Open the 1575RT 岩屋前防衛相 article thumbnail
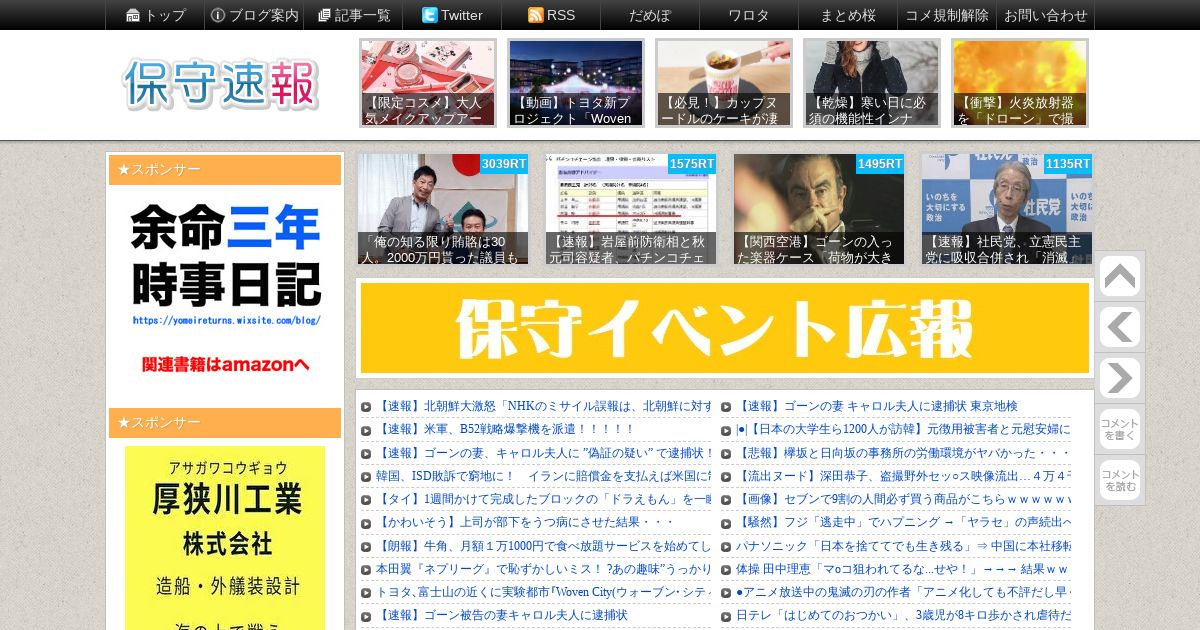The width and height of the screenshot is (1200, 630). coord(631,209)
